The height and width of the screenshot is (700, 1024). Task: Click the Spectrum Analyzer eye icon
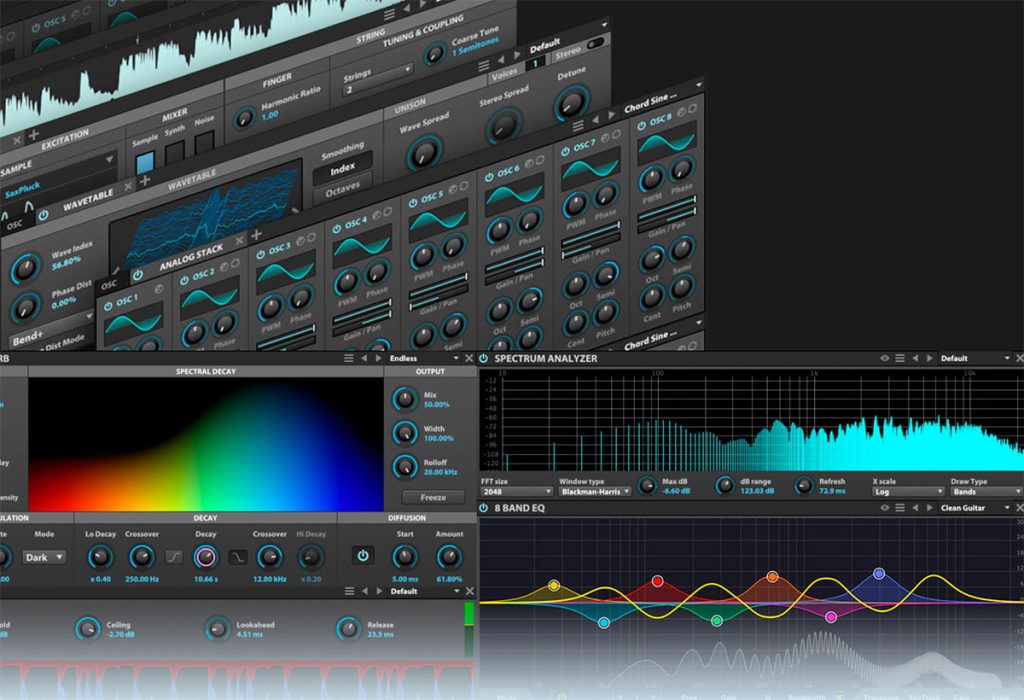click(x=884, y=358)
